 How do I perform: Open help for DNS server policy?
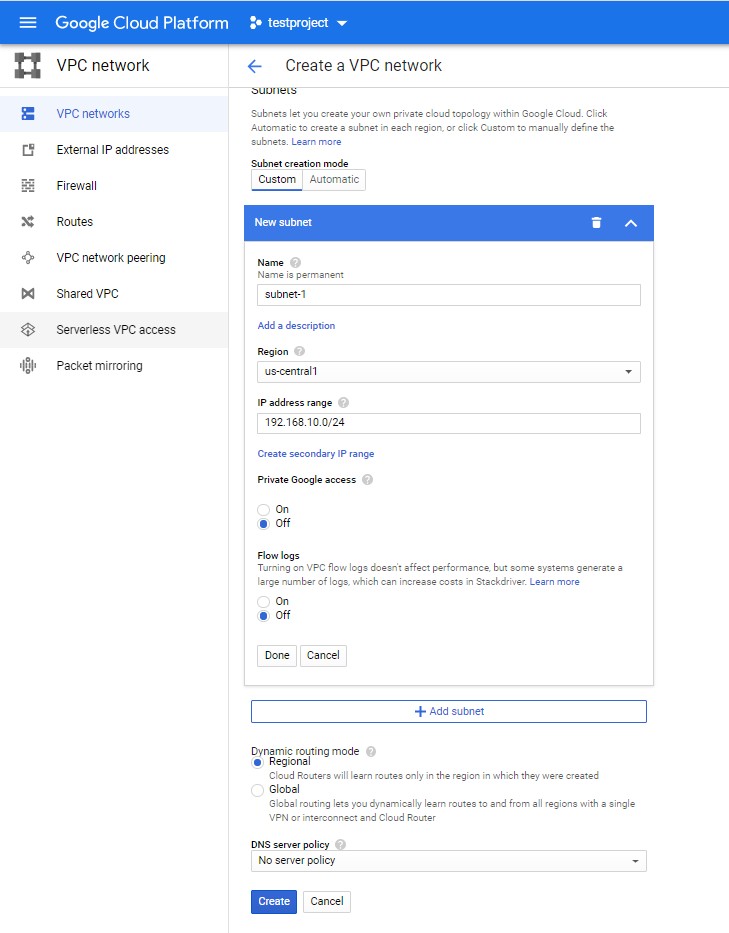pyautogui.click(x=340, y=844)
